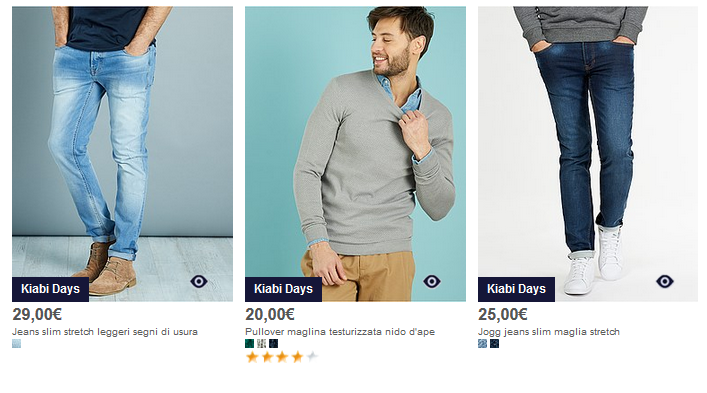Viewport: 707px width, 393px height.
Task: Click the four-star rating under the pullover
Action: [282, 357]
